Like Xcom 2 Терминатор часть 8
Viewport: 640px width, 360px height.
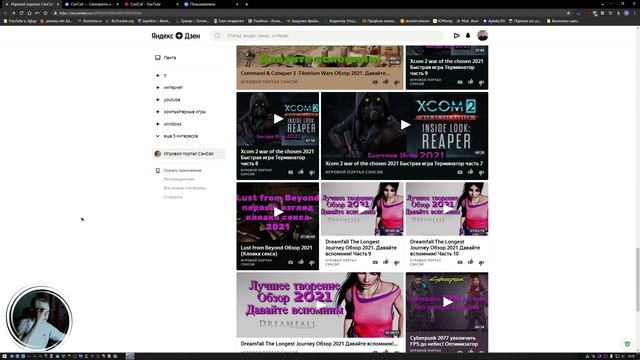pos(301,172)
